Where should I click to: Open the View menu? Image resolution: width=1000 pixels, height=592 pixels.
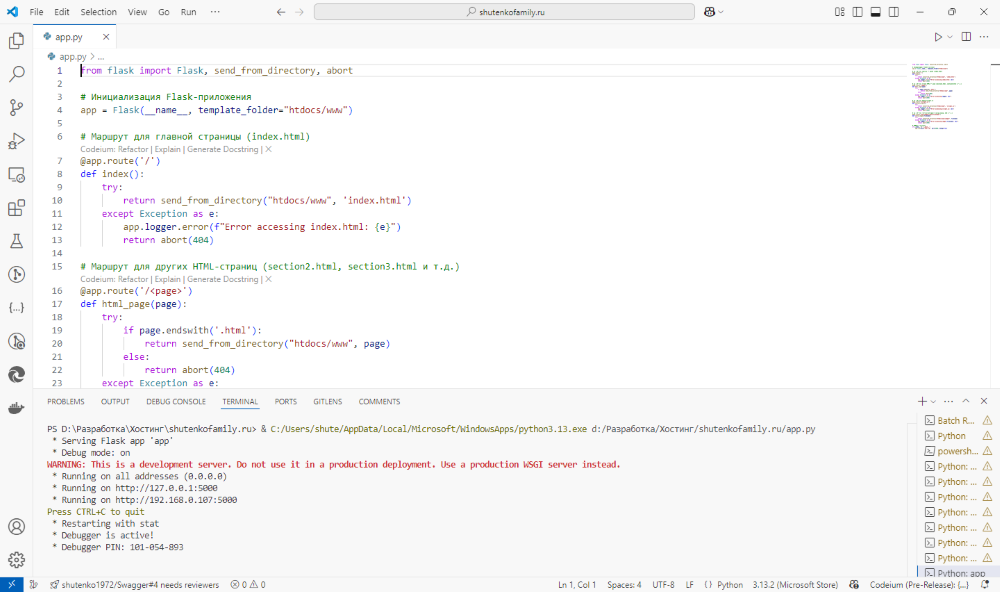[x=137, y=12]
